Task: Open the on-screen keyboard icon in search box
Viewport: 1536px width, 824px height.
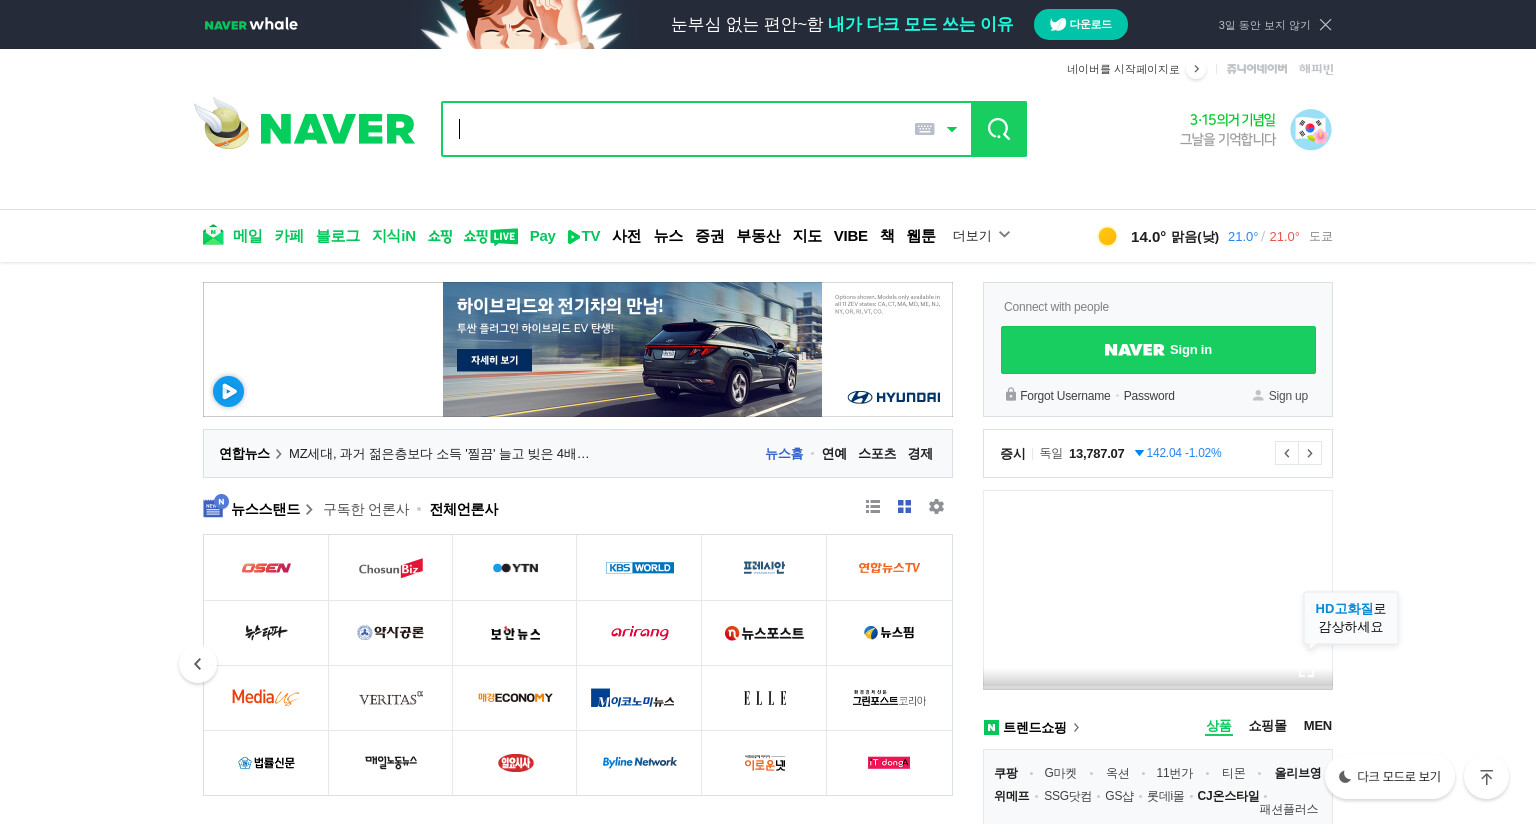Action: (925, 129)
